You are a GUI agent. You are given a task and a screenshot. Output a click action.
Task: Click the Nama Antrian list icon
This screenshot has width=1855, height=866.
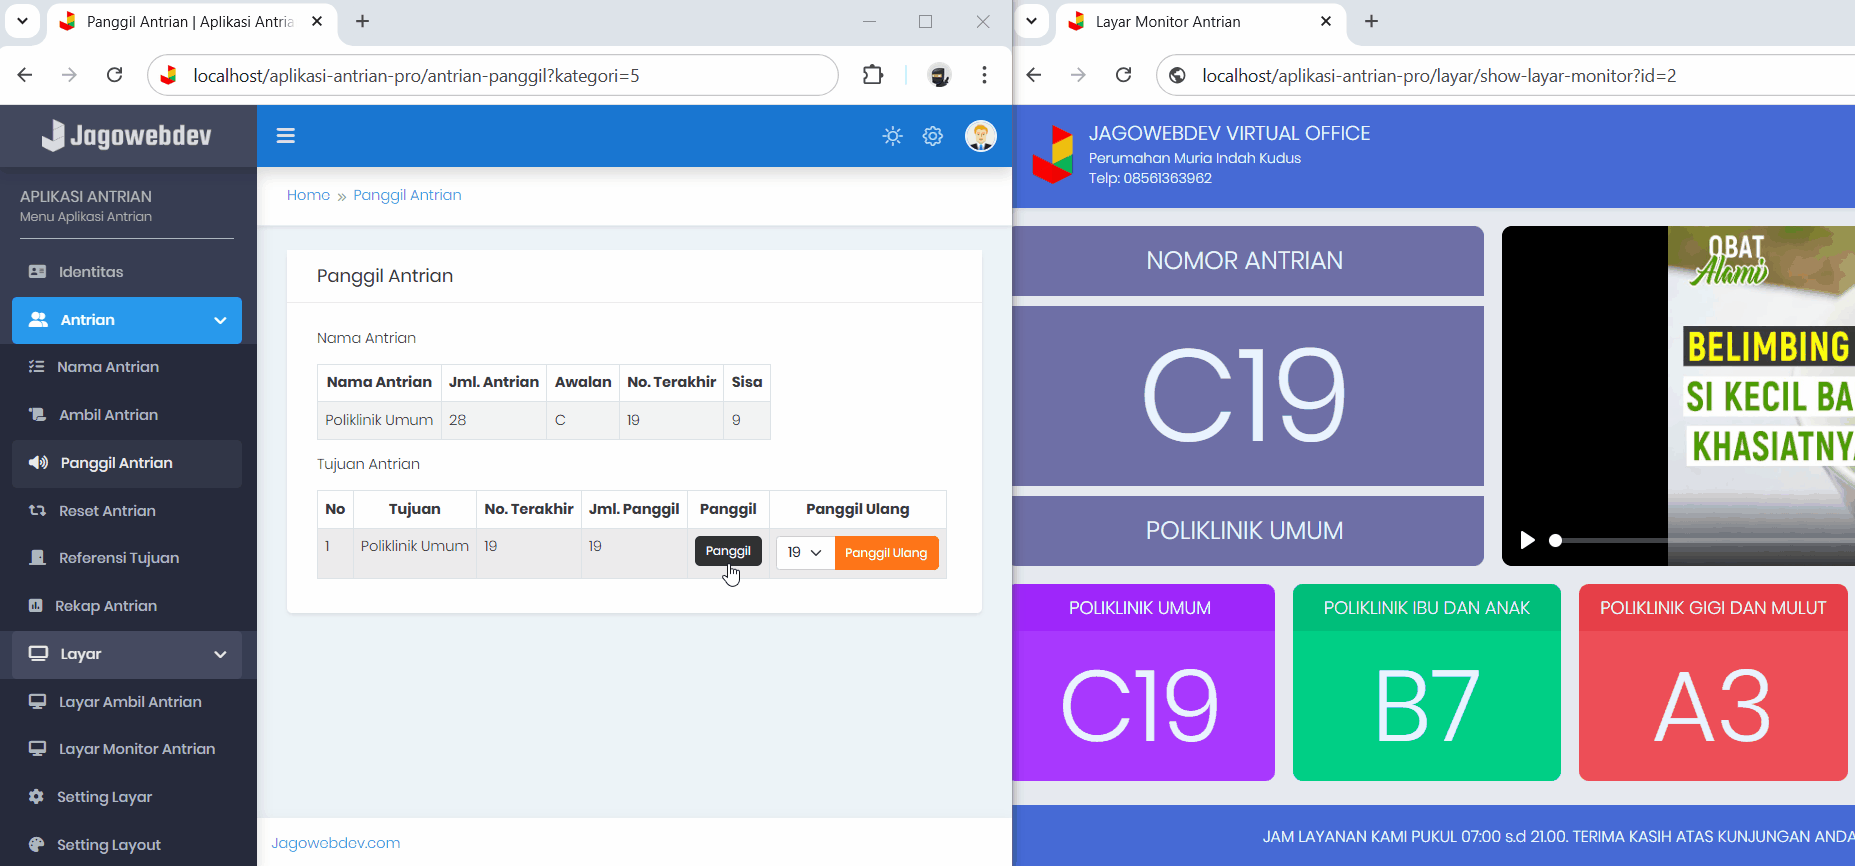tap(37, 367)
